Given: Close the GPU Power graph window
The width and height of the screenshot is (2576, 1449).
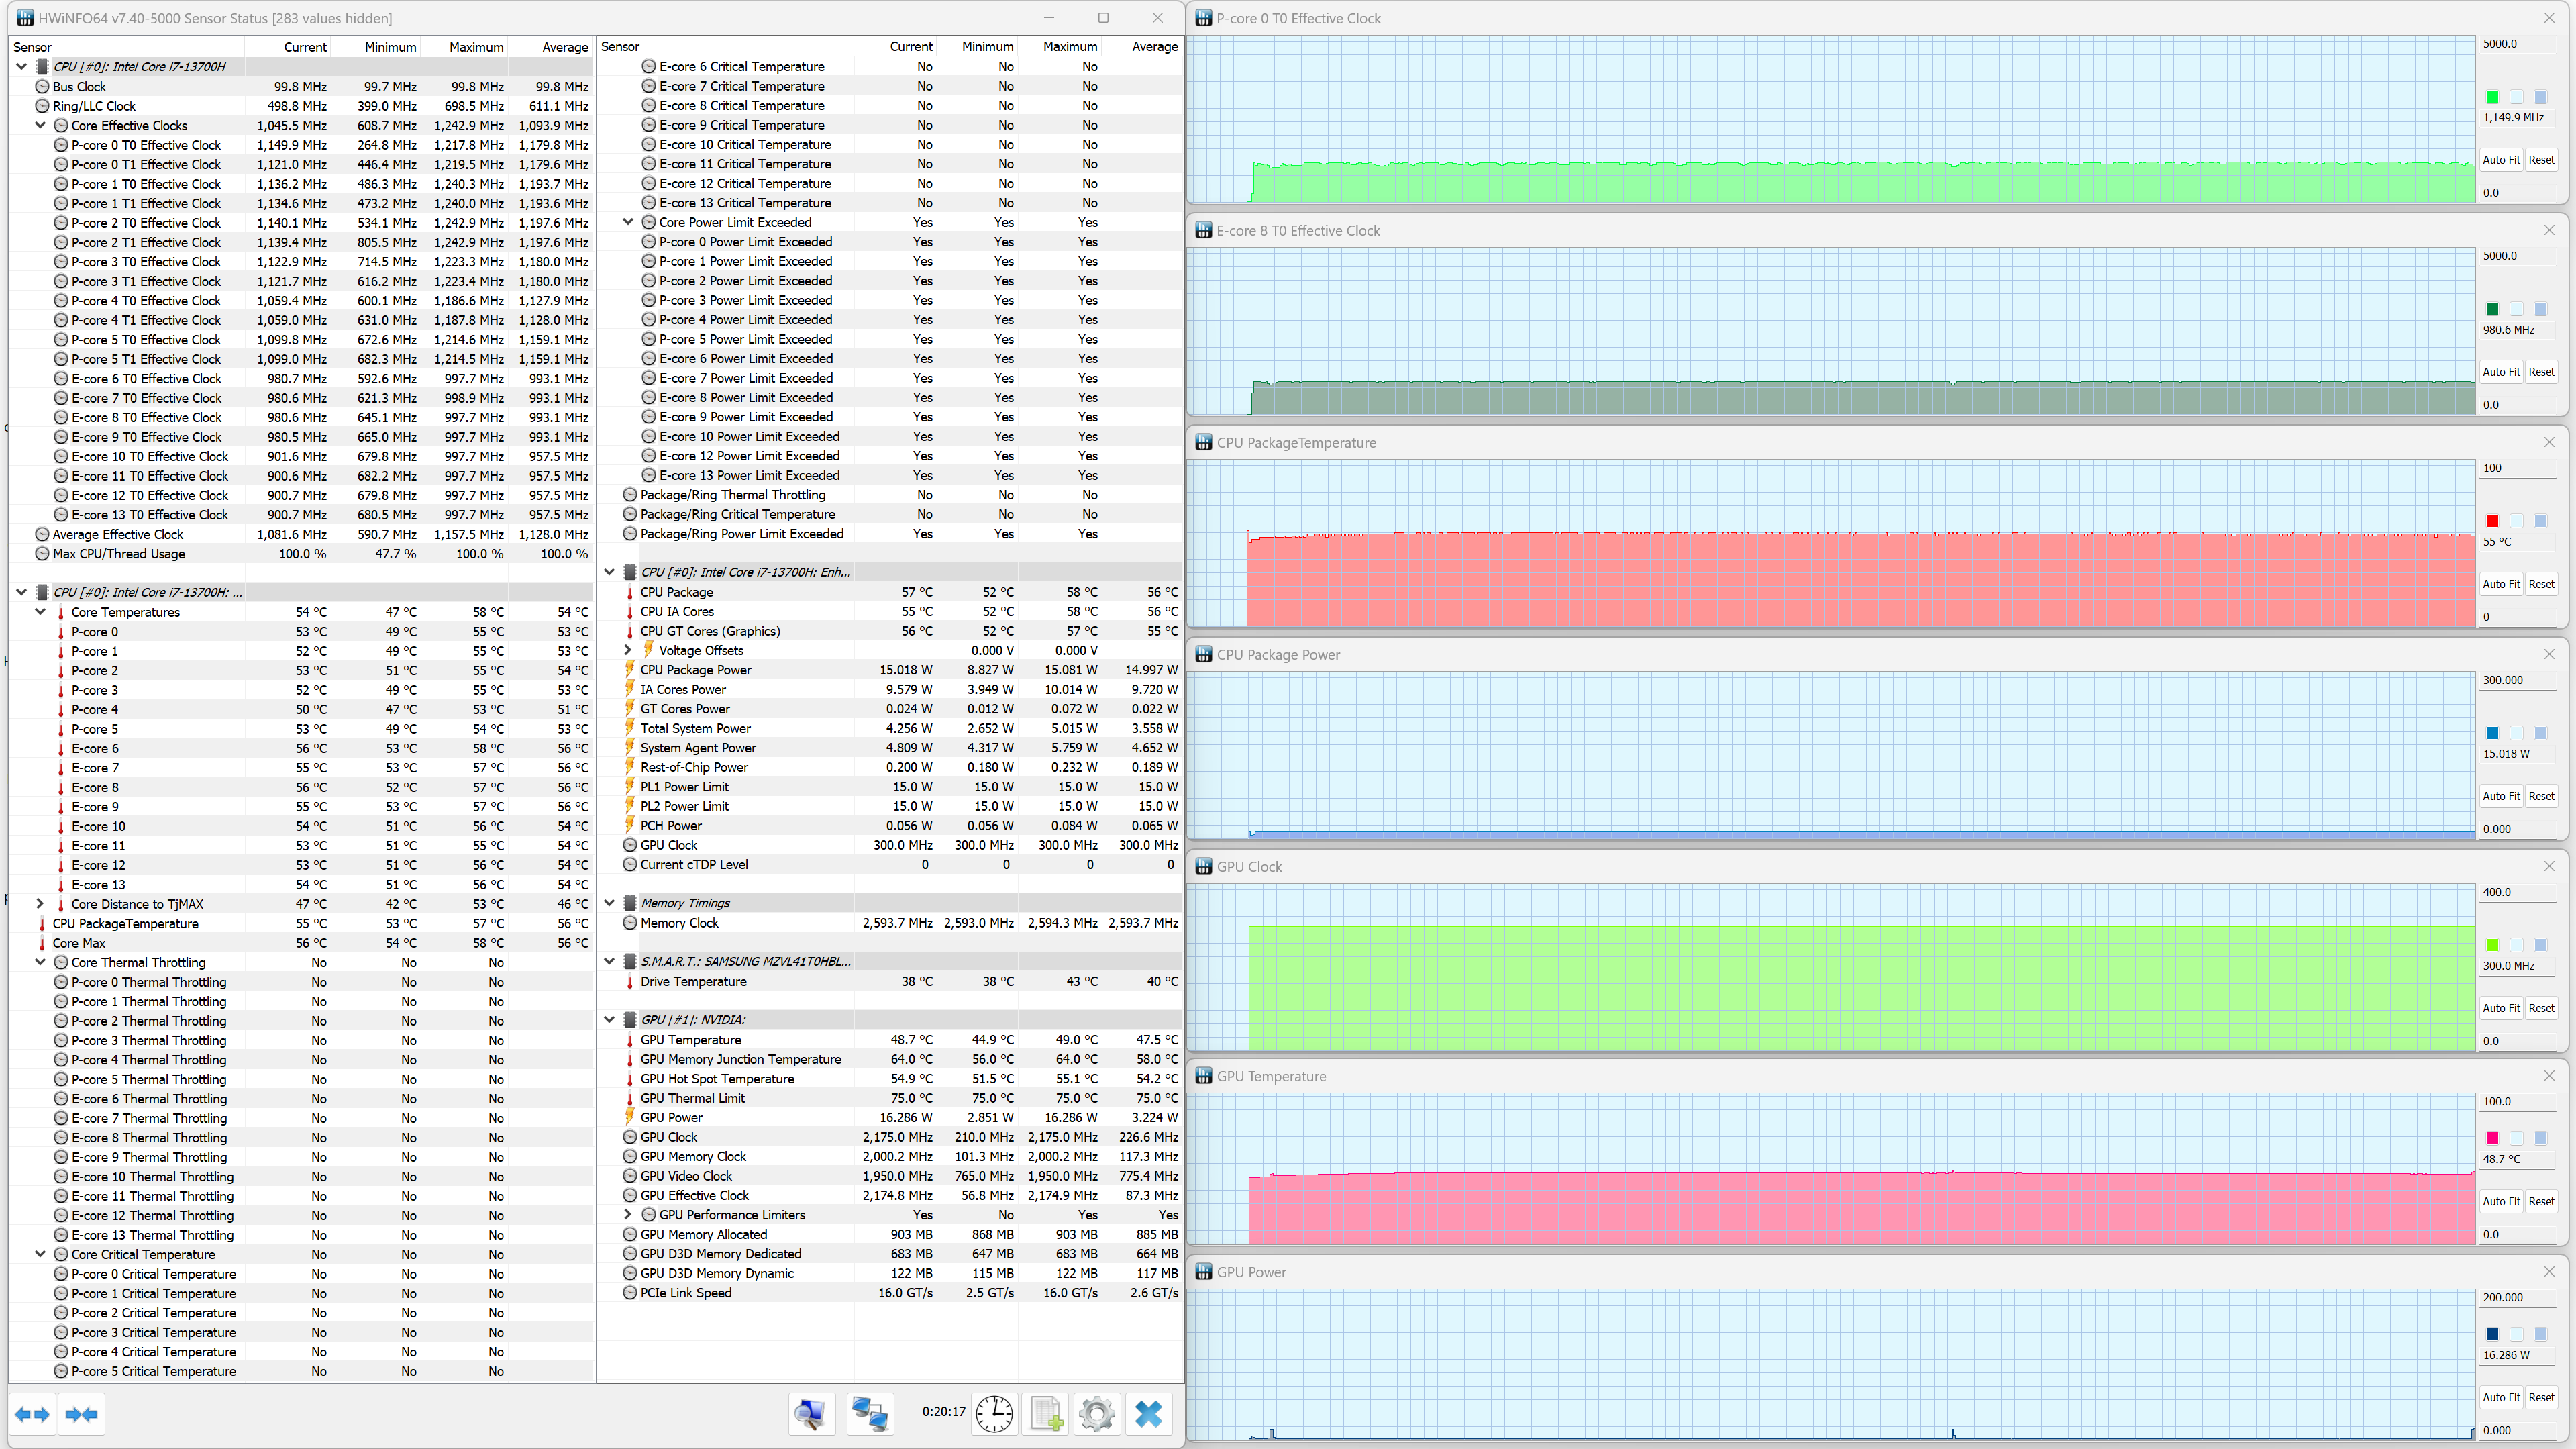Looking at the screenshot, I should (2549, 1272).
